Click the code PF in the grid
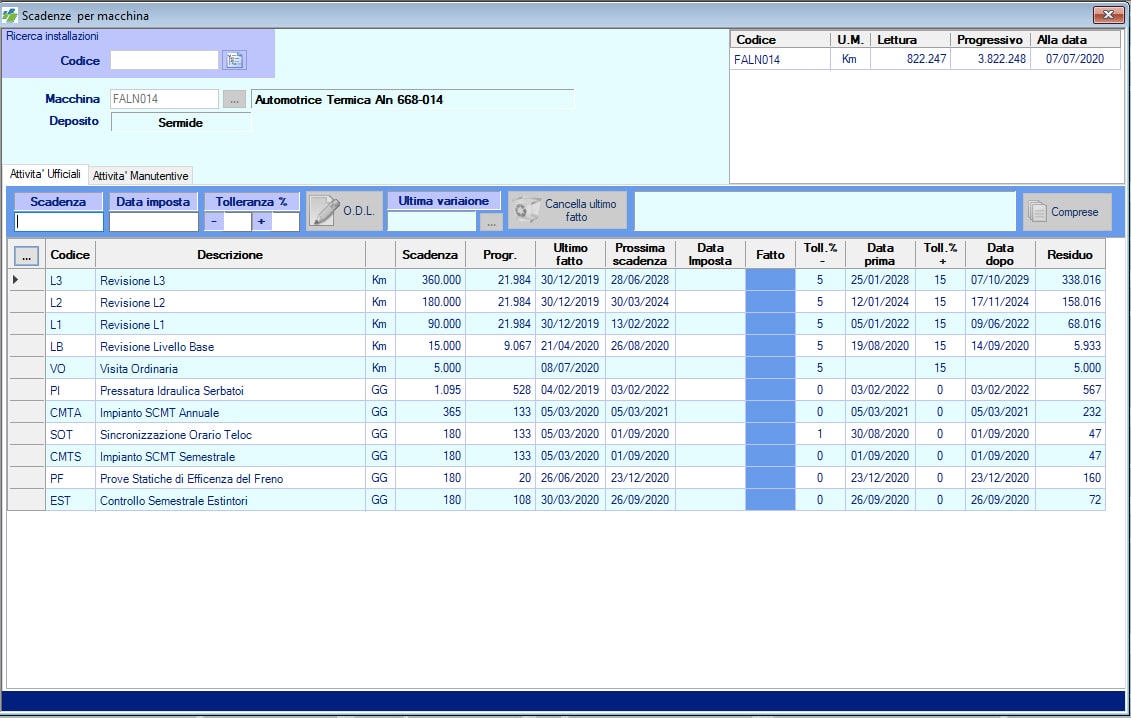The height and width of the screenshot is (718, 1131). pos(57,478)
